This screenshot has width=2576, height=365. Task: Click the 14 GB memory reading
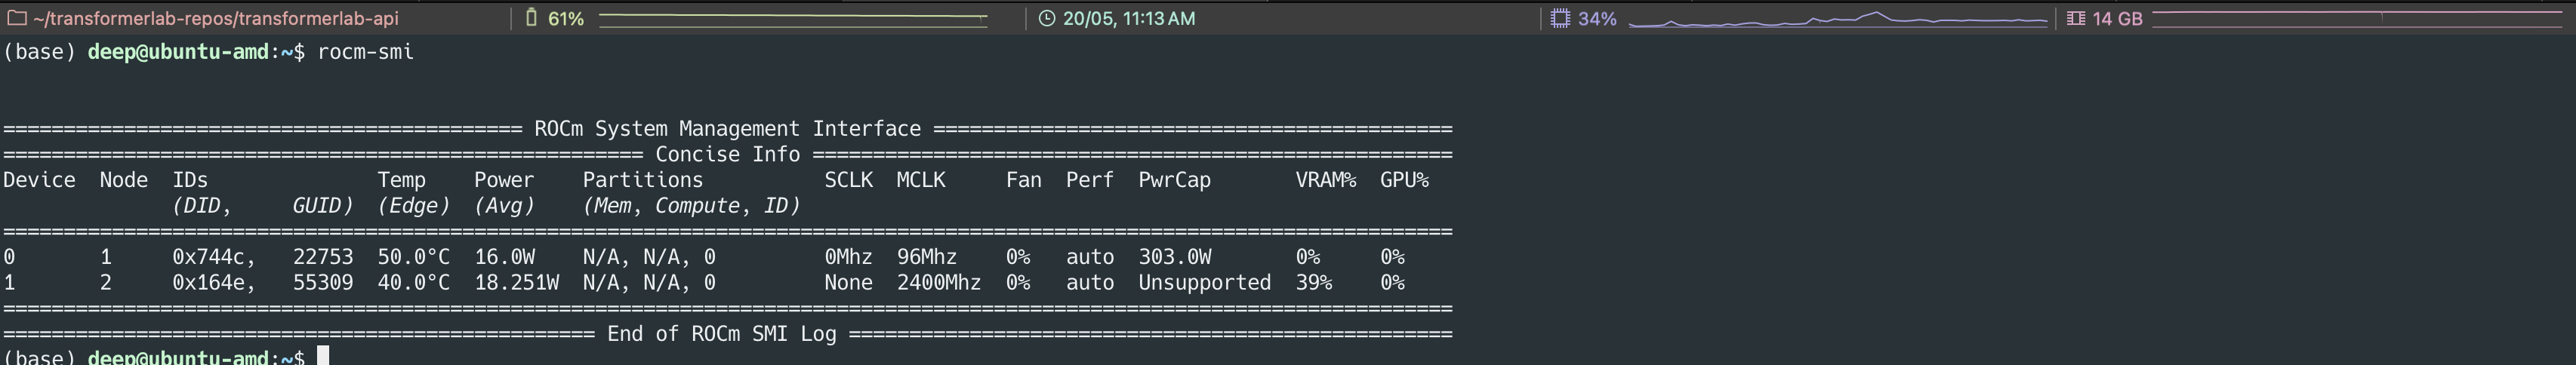click(2117, 18)
